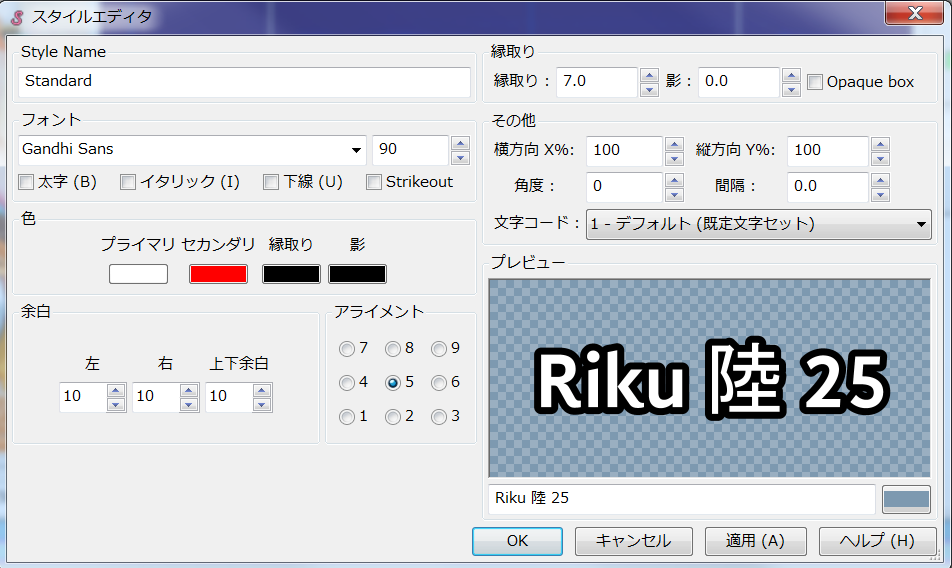952x568 pixels.
Task: Increase the 縁取り outline value spinner
Action: click(x=650, y=75)
